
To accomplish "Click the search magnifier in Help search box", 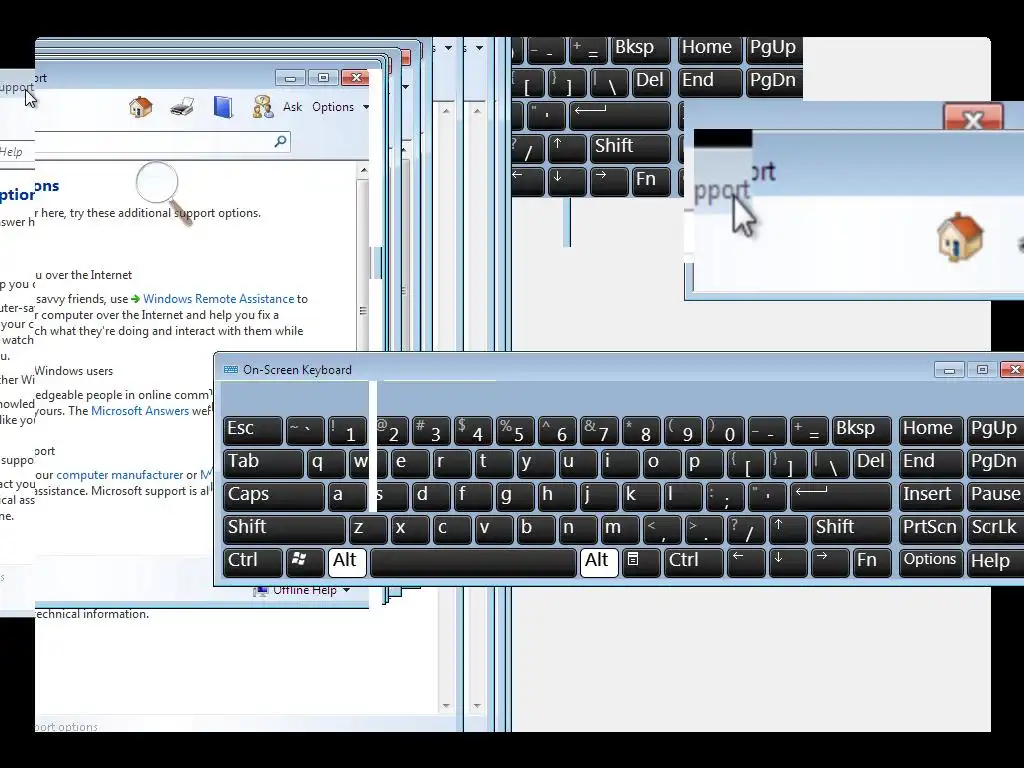I will [280, 141].
